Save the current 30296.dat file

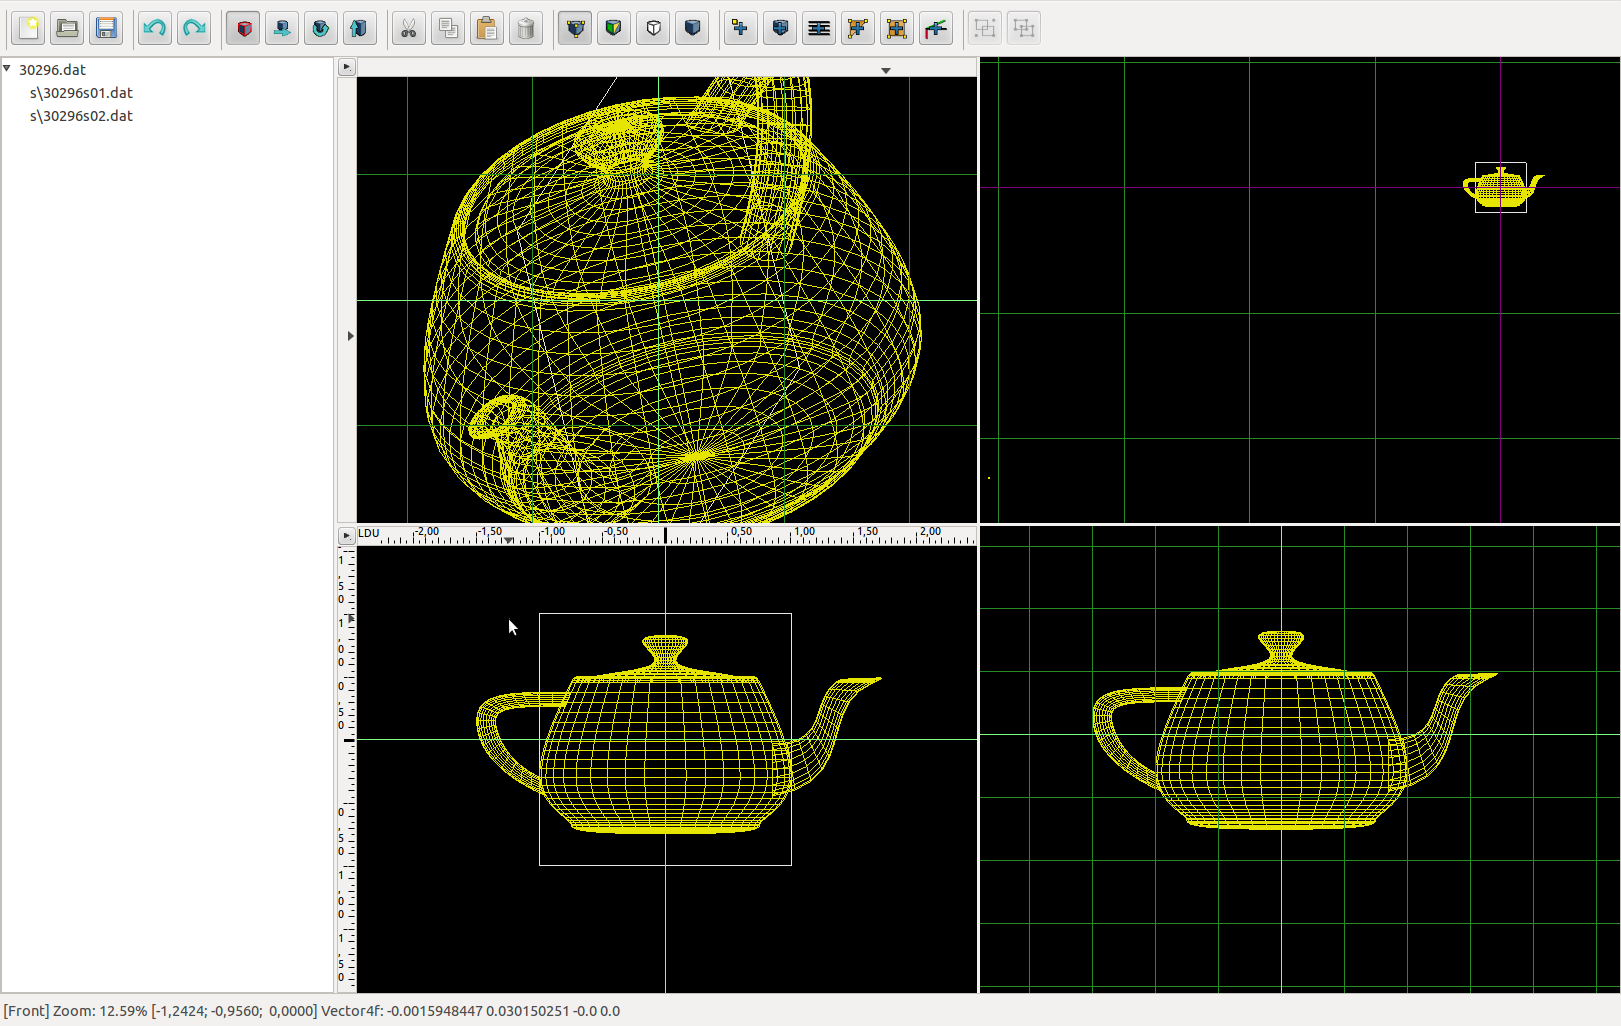(x=105, y=28)
